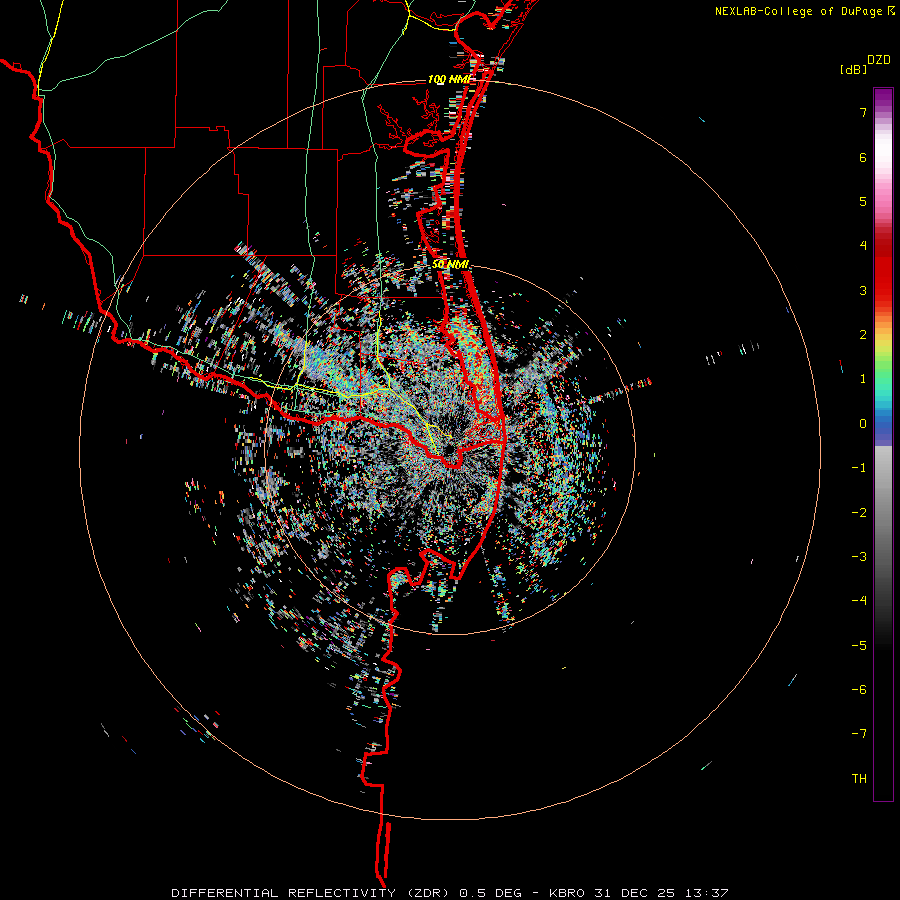Click the TH label on the scale

tap(859, 779)
